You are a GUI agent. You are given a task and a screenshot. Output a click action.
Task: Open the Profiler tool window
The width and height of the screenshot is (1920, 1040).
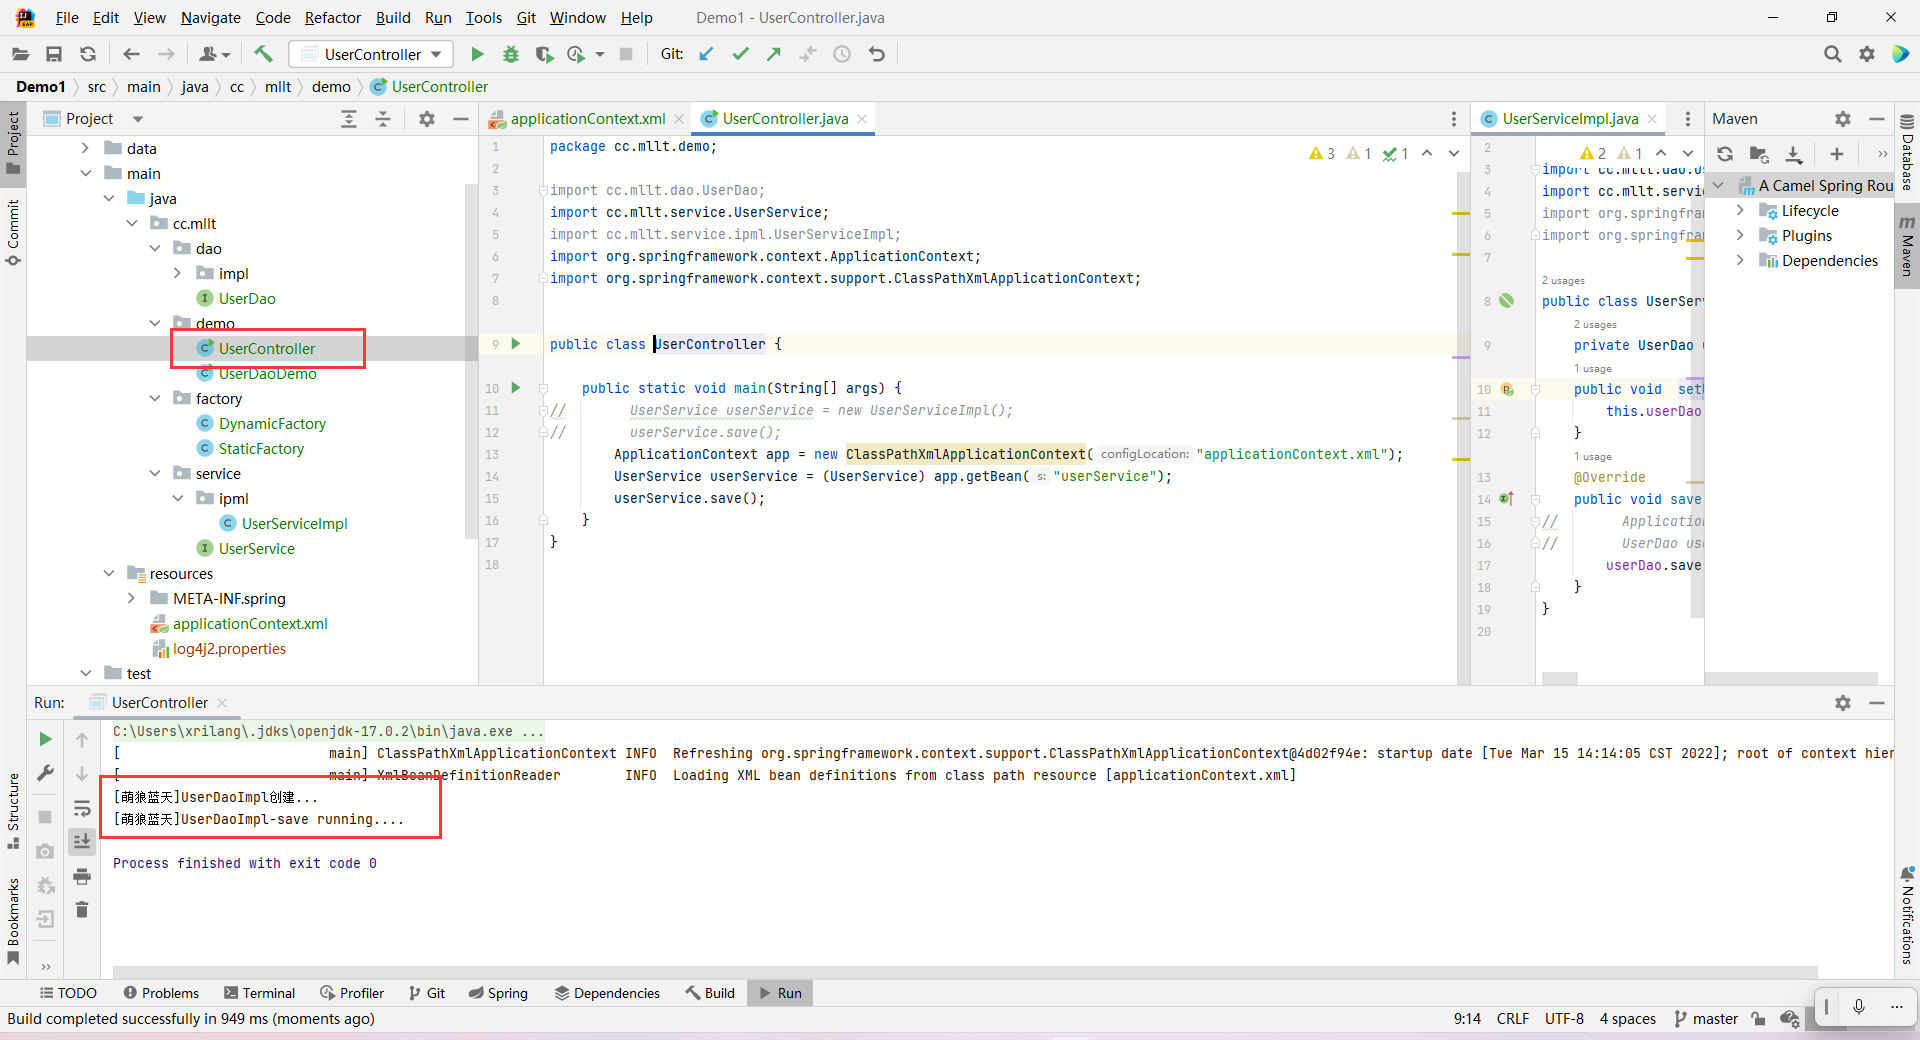pos(352,993)
